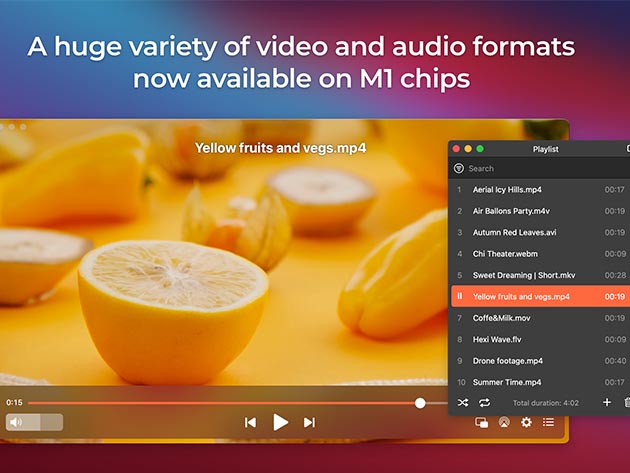Select Chi Theater.webm in playlist
This screenshot has width=630, height=473.
coord(539,254)
